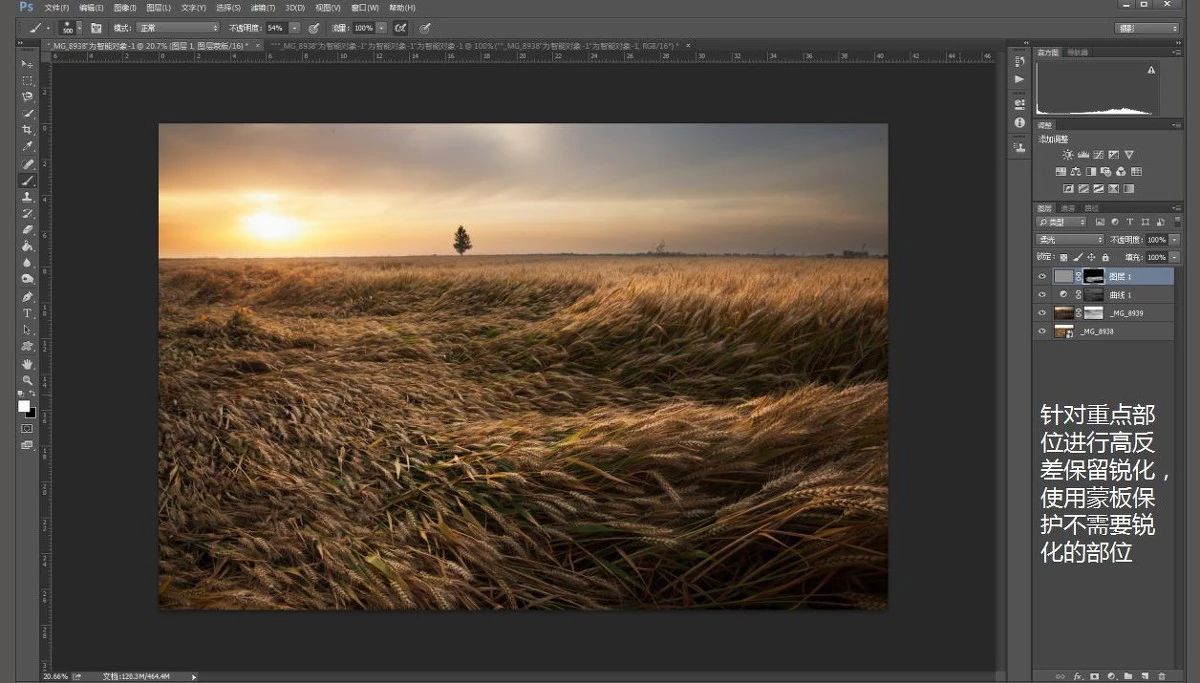The width and height of the screenshot is (1200, 683).
Task: Click the Pen tool in toolbar
Action: (x=28, y=297)
